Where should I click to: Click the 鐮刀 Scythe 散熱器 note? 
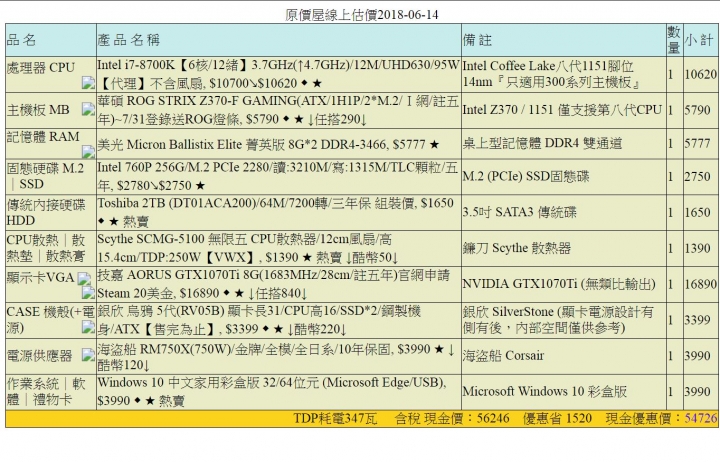point(517,248)
